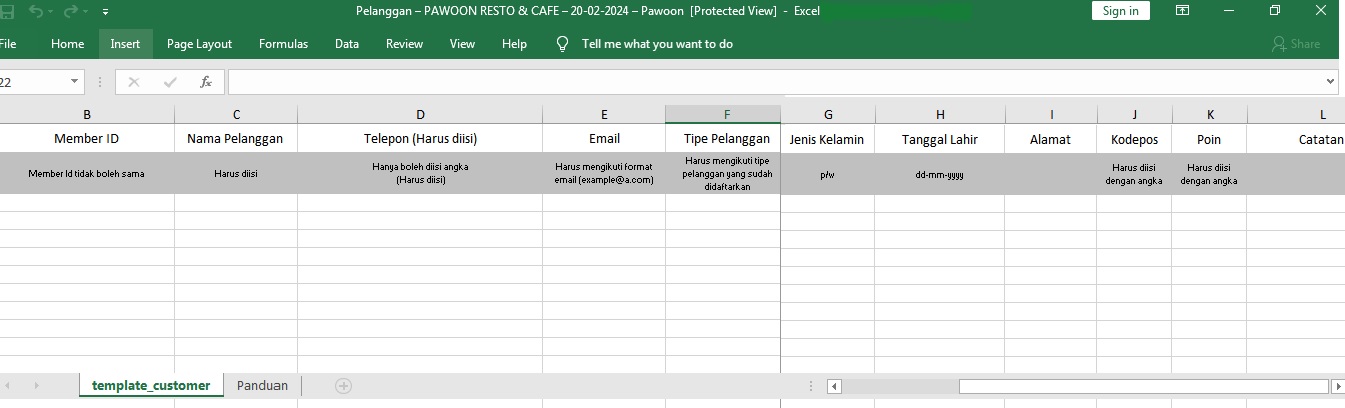1345x408 pixels.
Task: Add a new sheet with the plus icon
Action: [x=343, y=386]
